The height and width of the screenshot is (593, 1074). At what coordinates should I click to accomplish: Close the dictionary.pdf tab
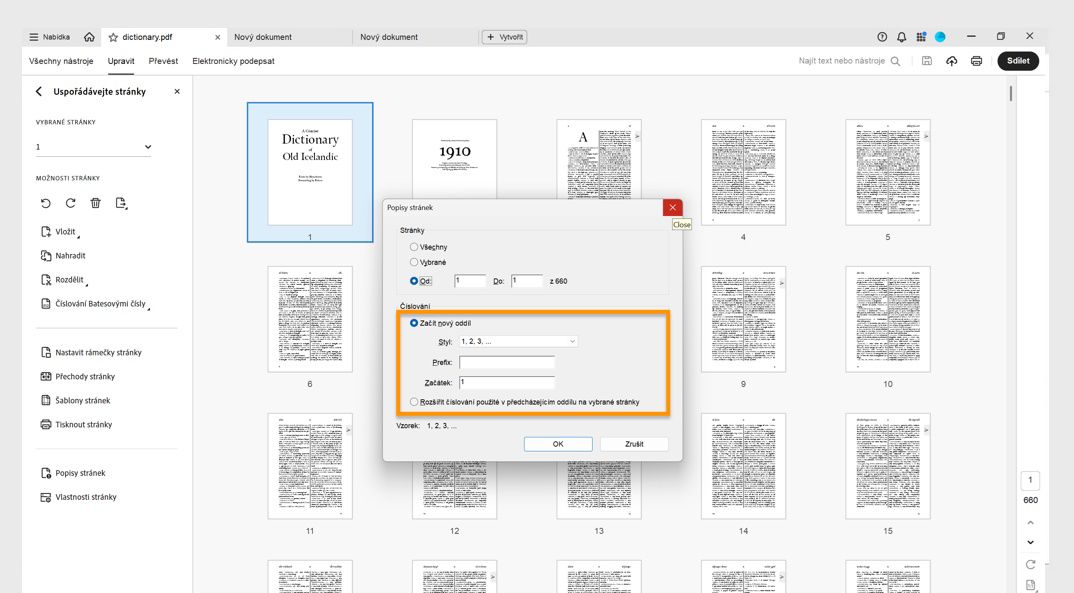(x=218, y=37)
